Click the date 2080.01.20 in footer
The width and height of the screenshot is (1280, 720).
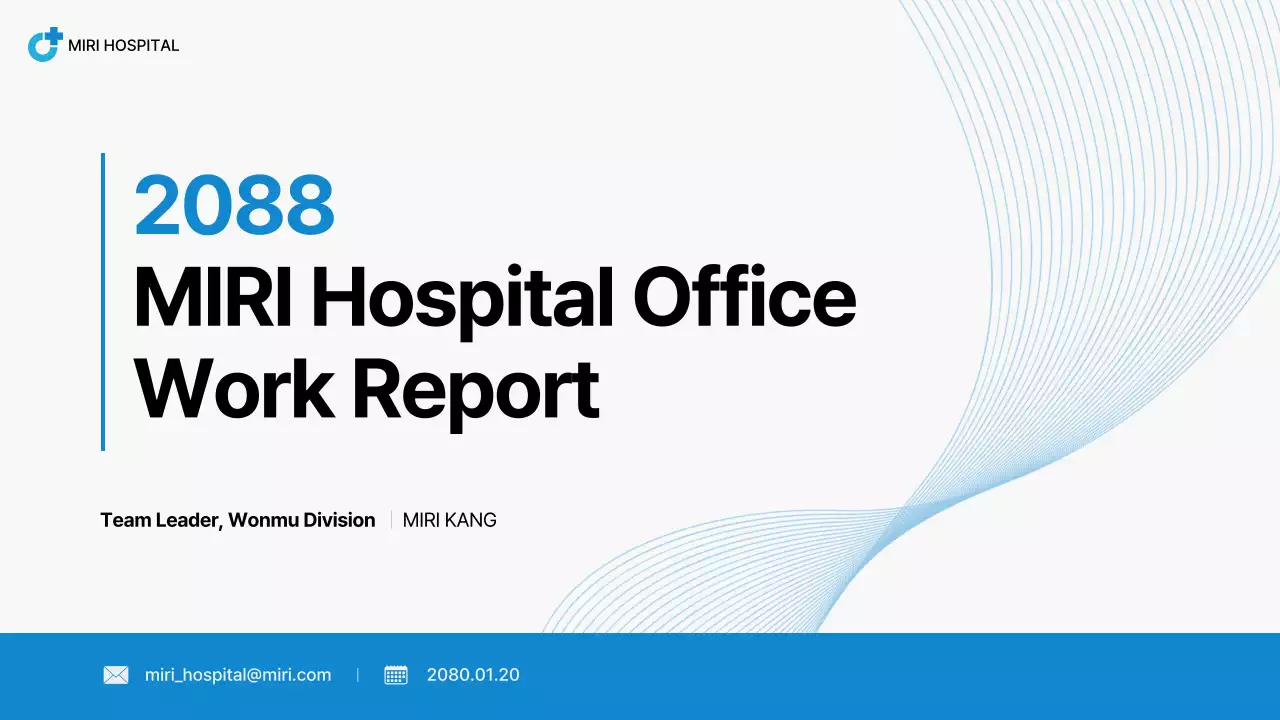click(473, 675)
